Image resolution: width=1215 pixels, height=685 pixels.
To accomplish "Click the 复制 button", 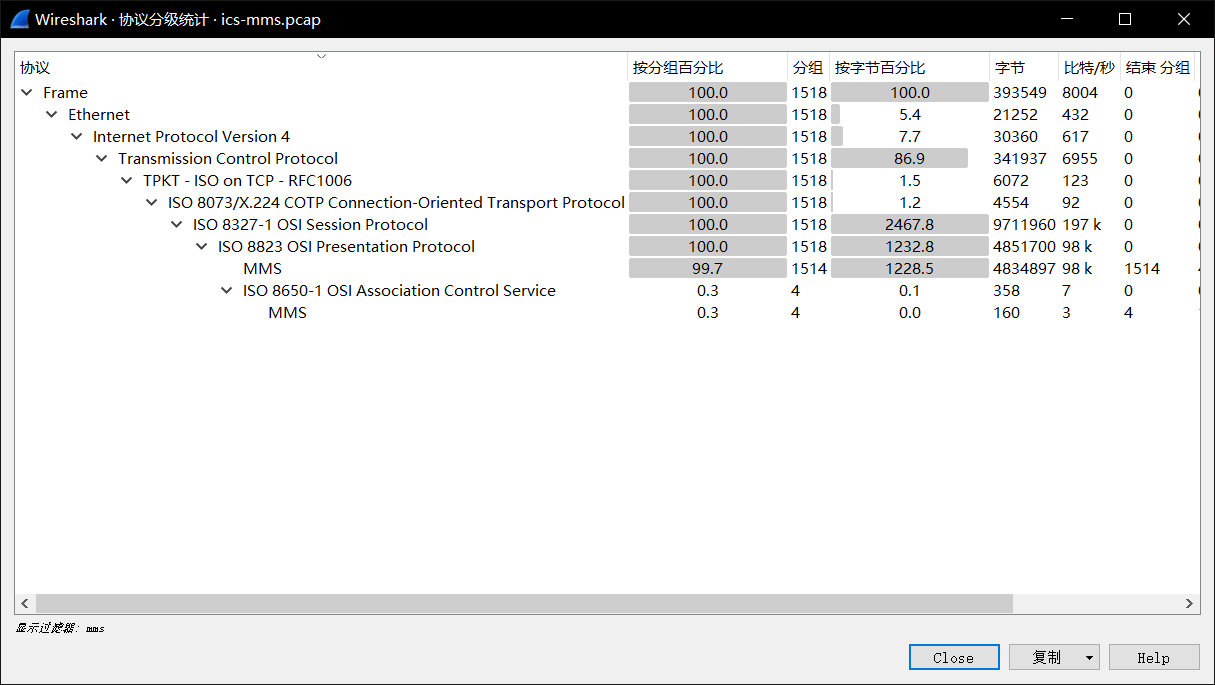I will click(1045, 657).
